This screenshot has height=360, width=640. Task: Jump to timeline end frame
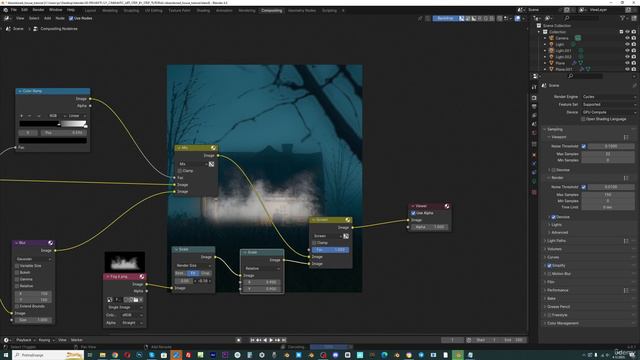coord(284,340)
